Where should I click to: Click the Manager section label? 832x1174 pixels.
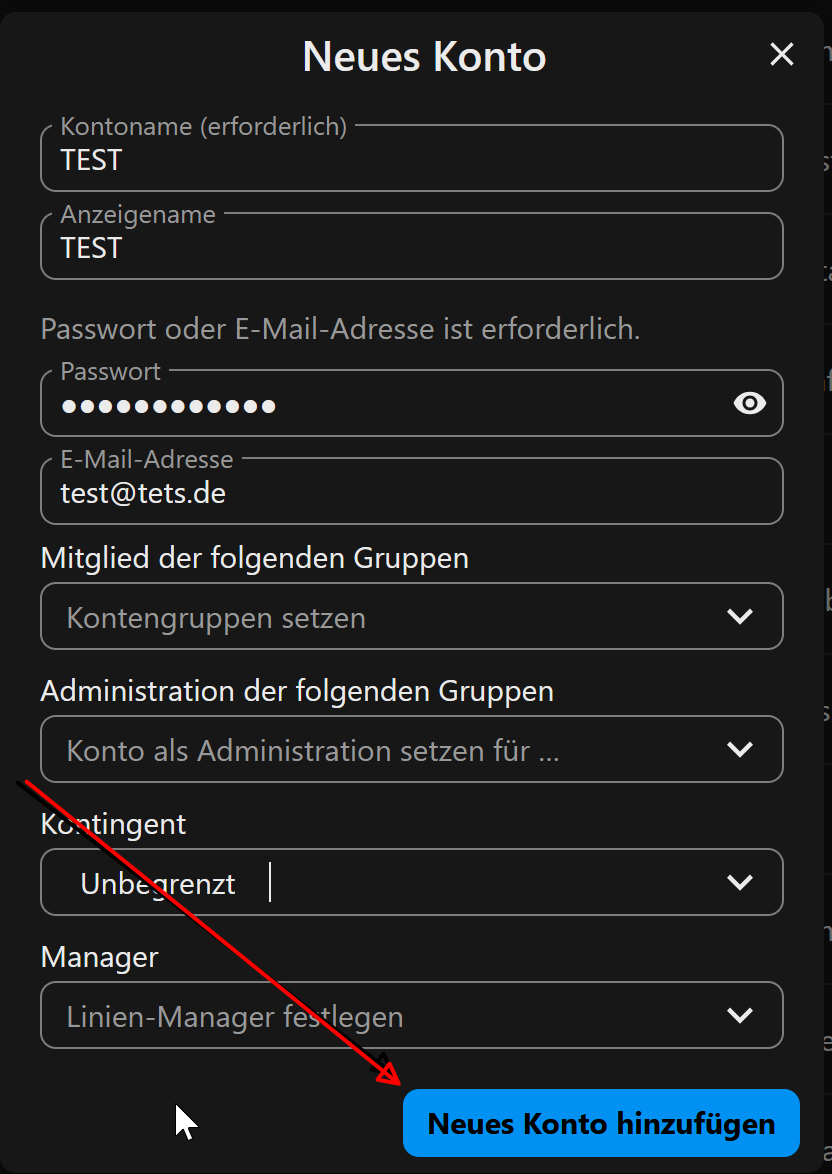click(99, 957)
